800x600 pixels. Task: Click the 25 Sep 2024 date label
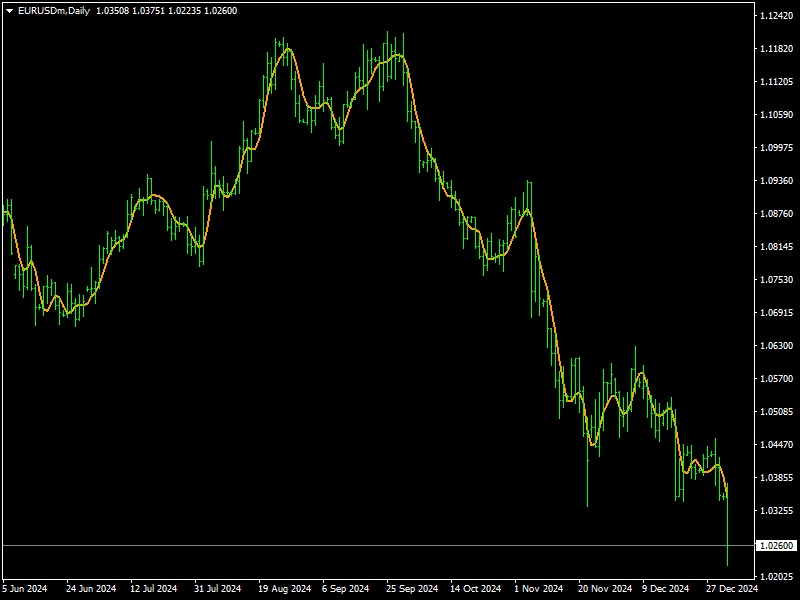tap(412, 589)
